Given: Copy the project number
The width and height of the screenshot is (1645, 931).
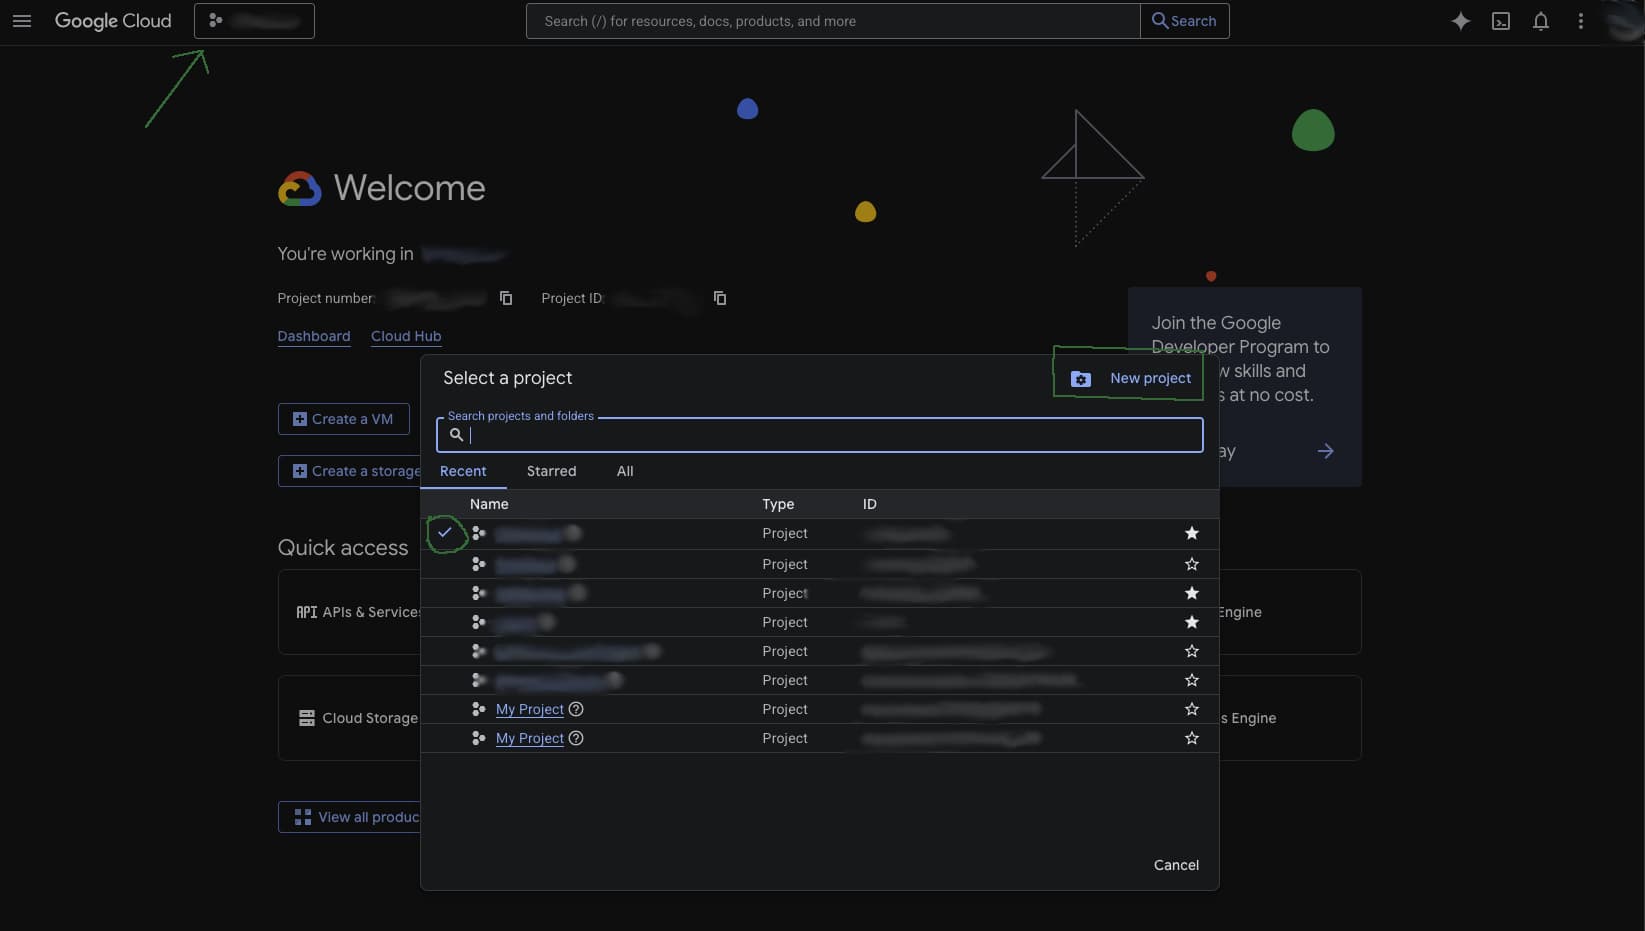Looking at the screenshot, I should point(506,298).
